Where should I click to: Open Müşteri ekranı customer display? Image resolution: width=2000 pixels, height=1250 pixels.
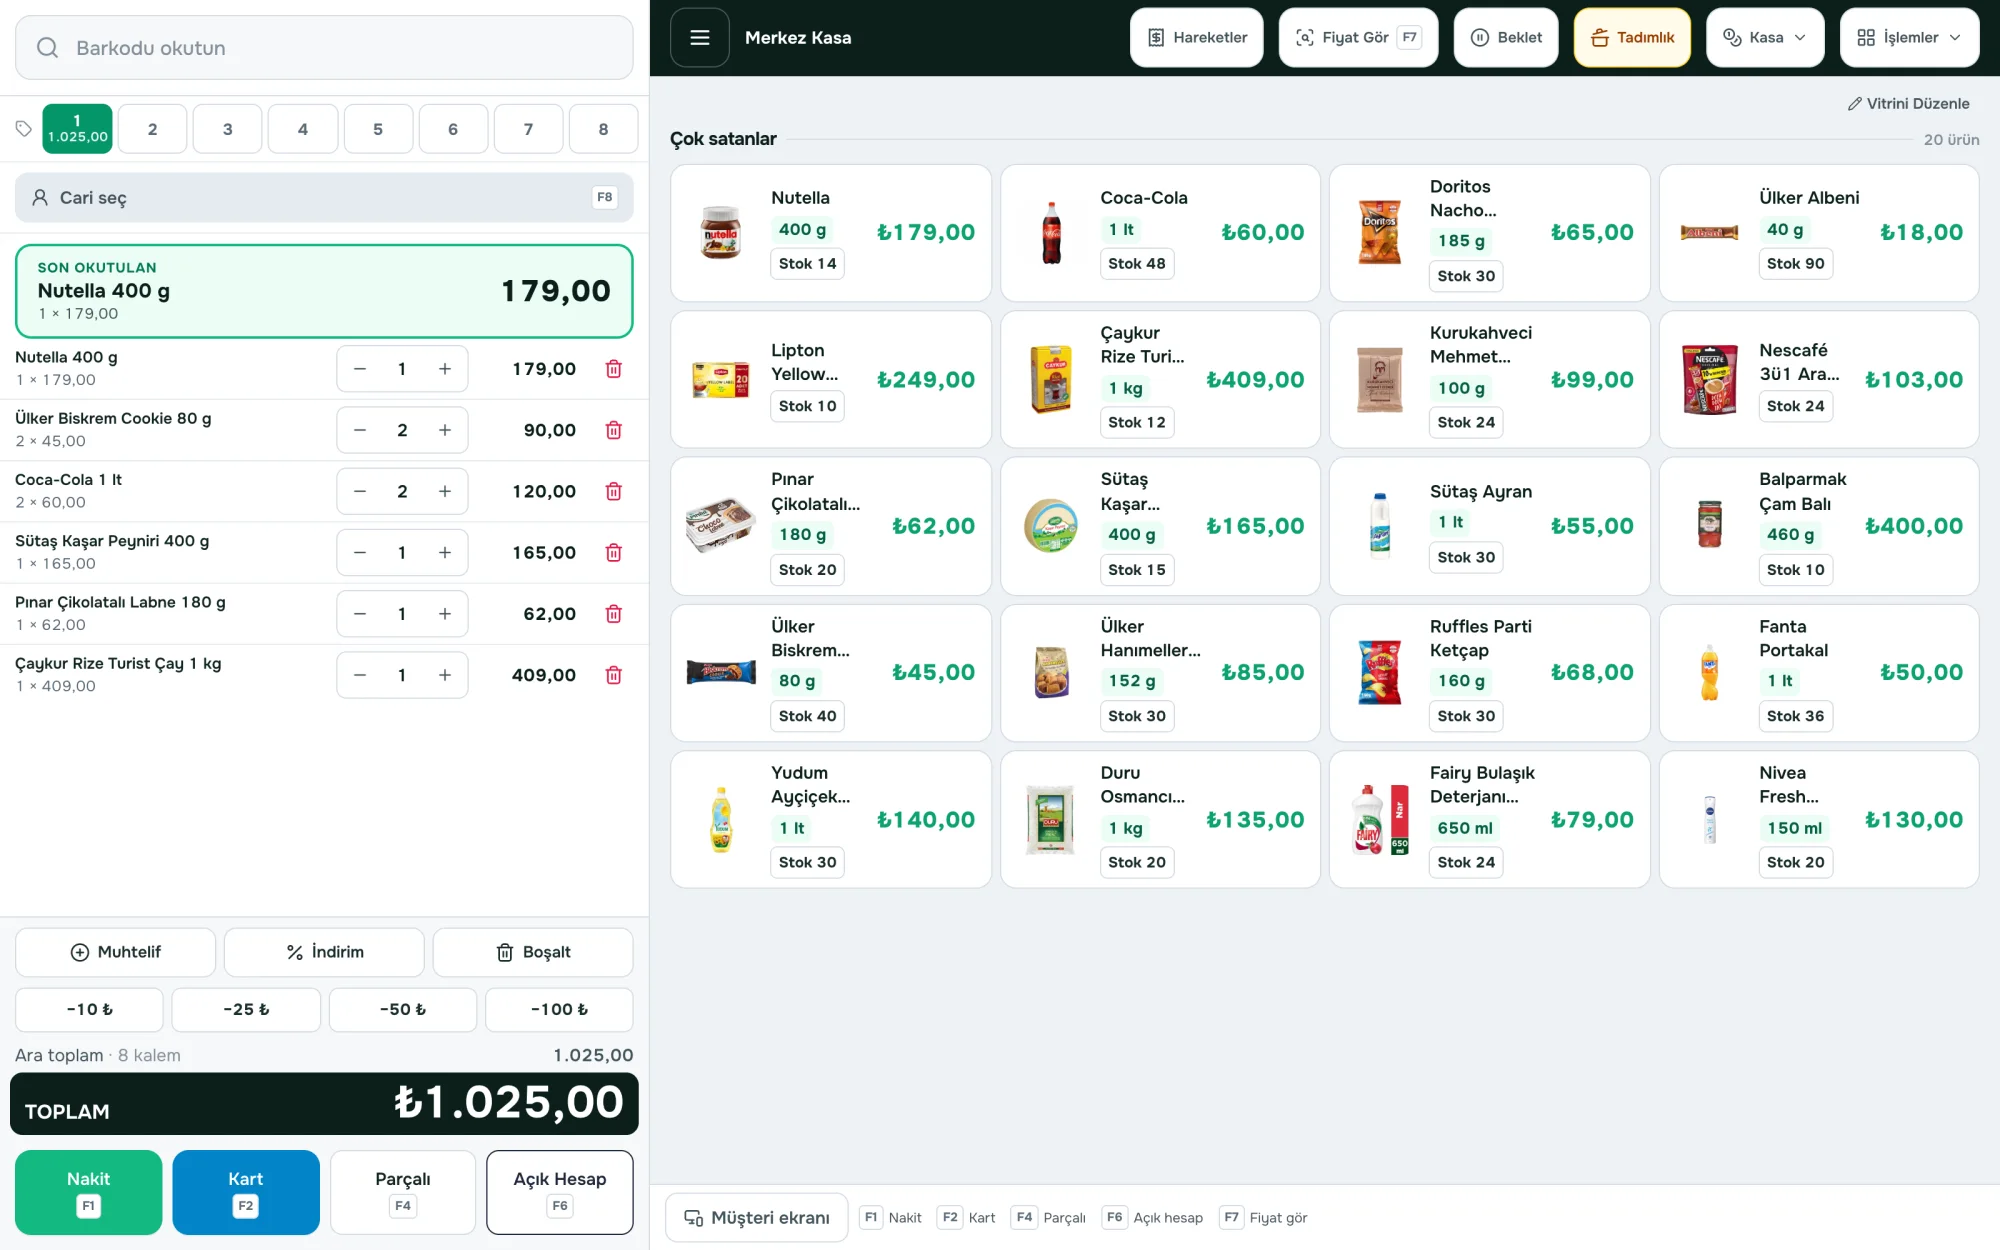757,1218
